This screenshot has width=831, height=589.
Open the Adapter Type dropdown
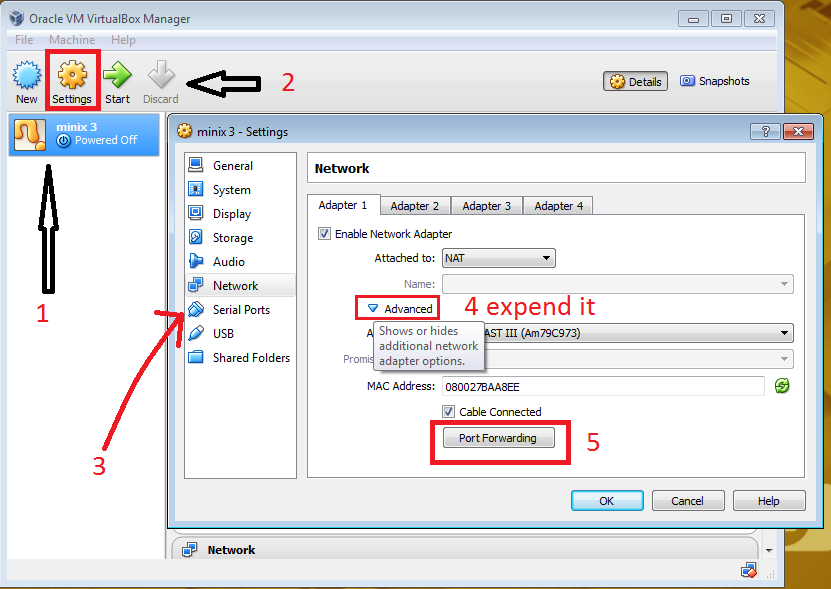[618, 333]
